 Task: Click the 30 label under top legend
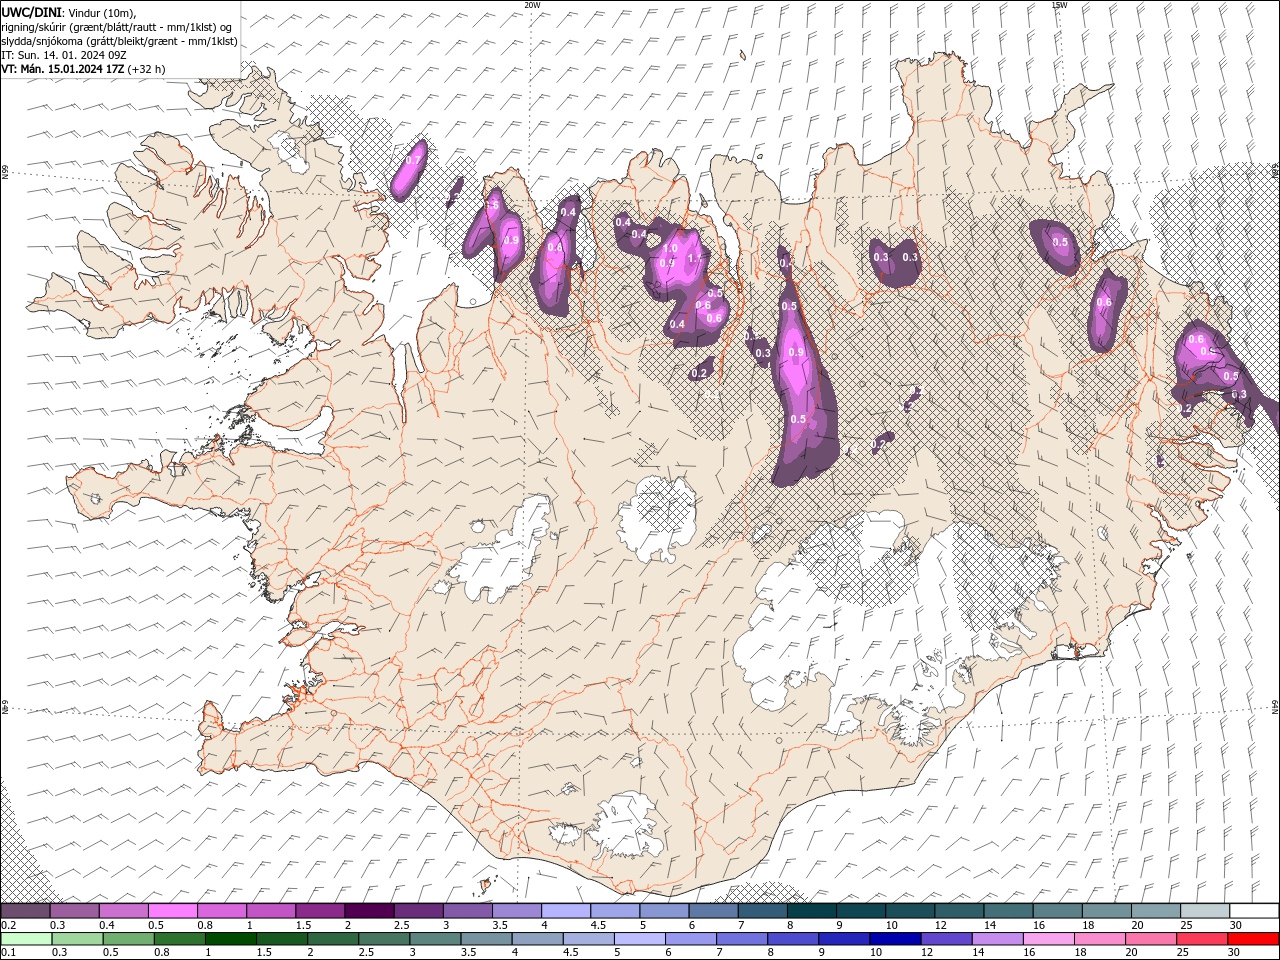[x=1235, y=925]
